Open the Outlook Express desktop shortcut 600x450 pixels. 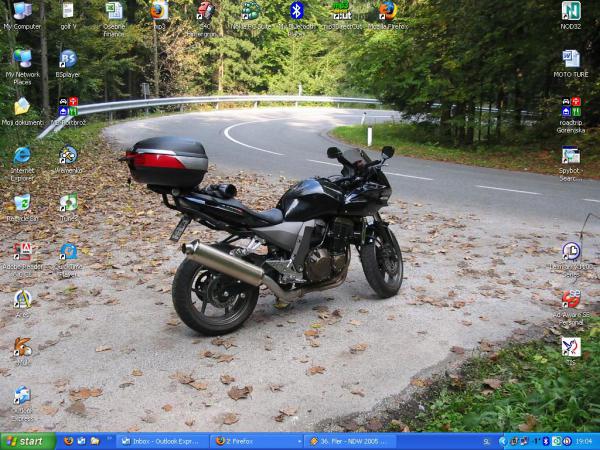click(x=22, y=396)
